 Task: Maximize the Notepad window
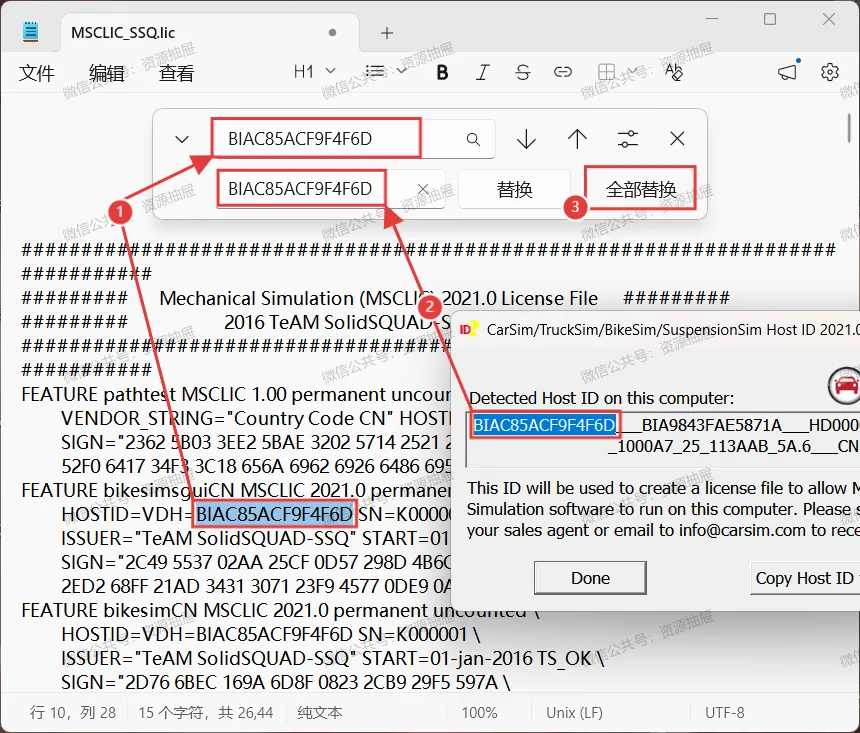click(770, 19)
